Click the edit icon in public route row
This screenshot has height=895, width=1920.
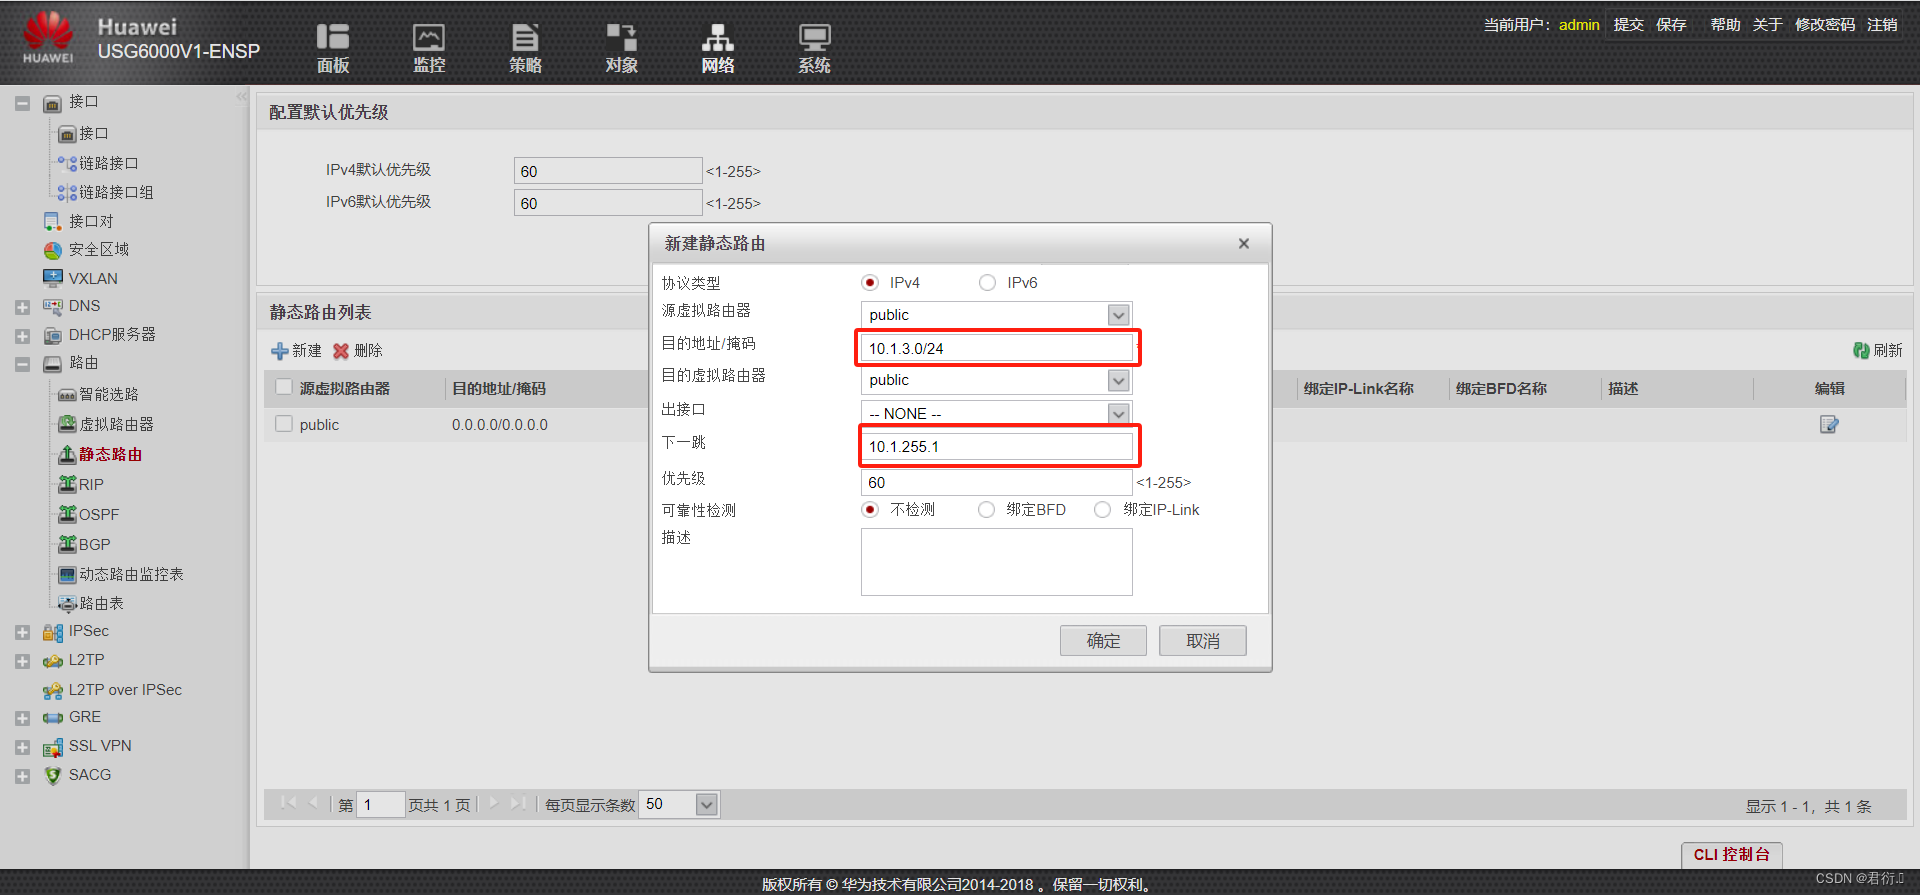(1829, 425)
